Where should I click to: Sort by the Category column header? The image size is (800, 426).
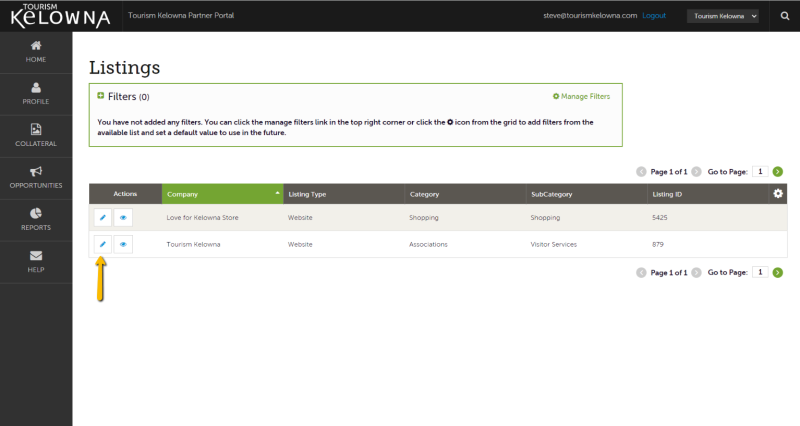465,194
